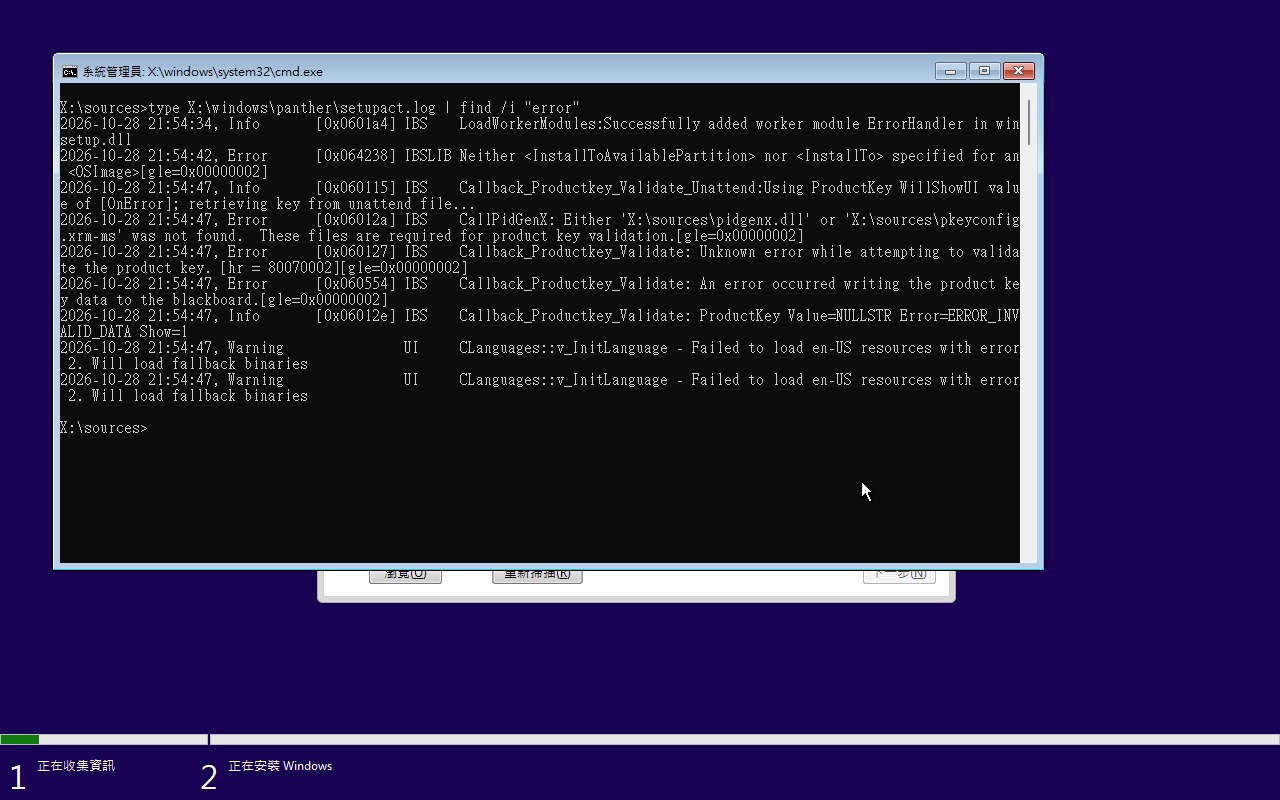
Task: Close the cmd.exe command prompt window
Action: pos(1018,71)
